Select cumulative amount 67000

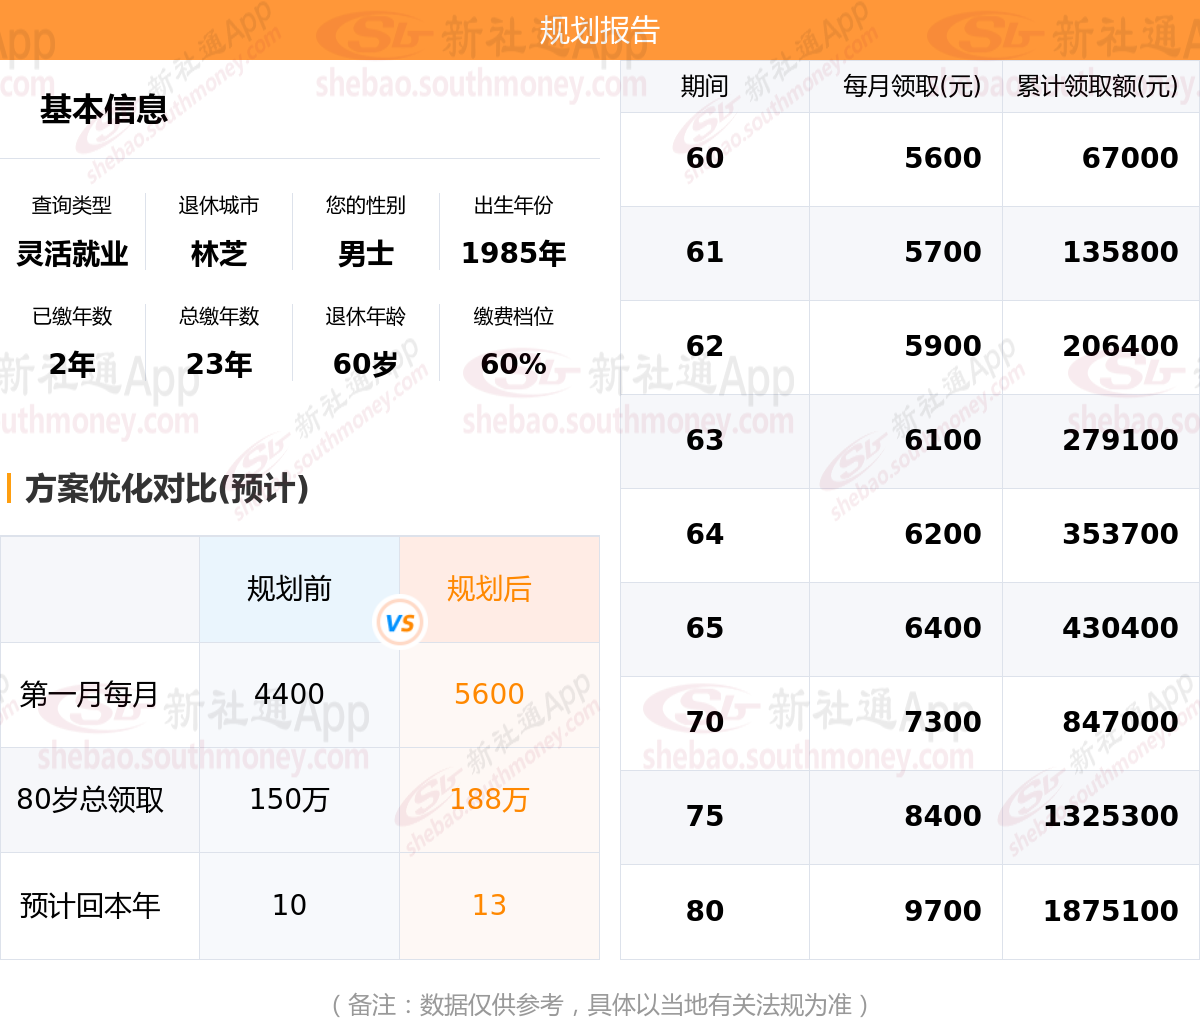tap(1130, 158)
